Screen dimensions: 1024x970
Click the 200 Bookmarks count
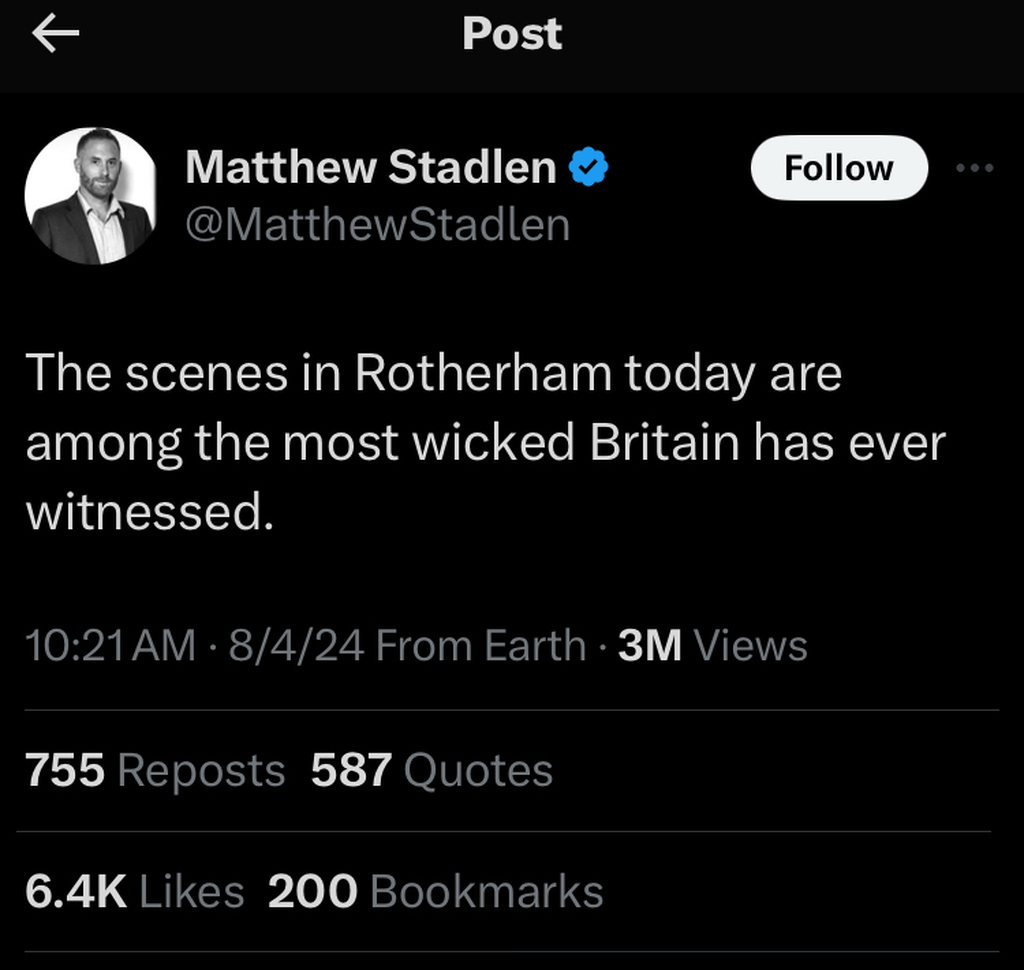pyautogui.click(x=435, y=891)
